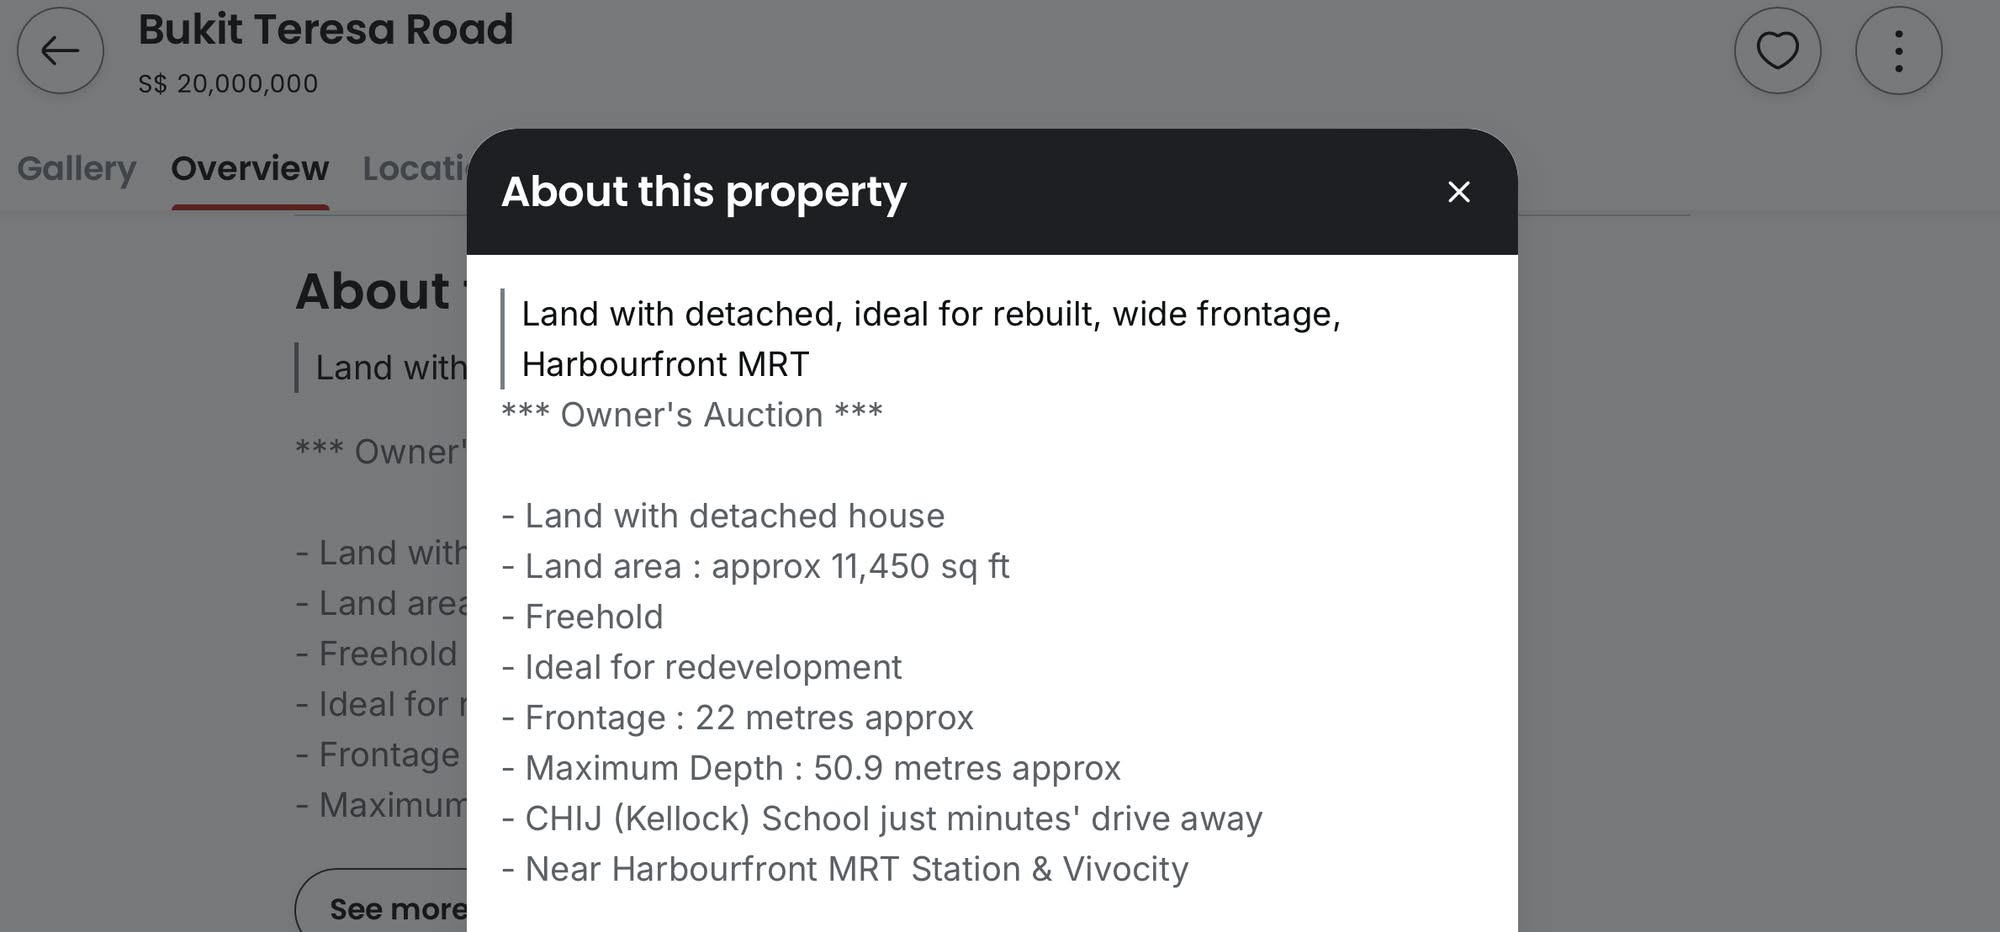
Task: Click the About this property heading
Action: (x=703, y=191)
